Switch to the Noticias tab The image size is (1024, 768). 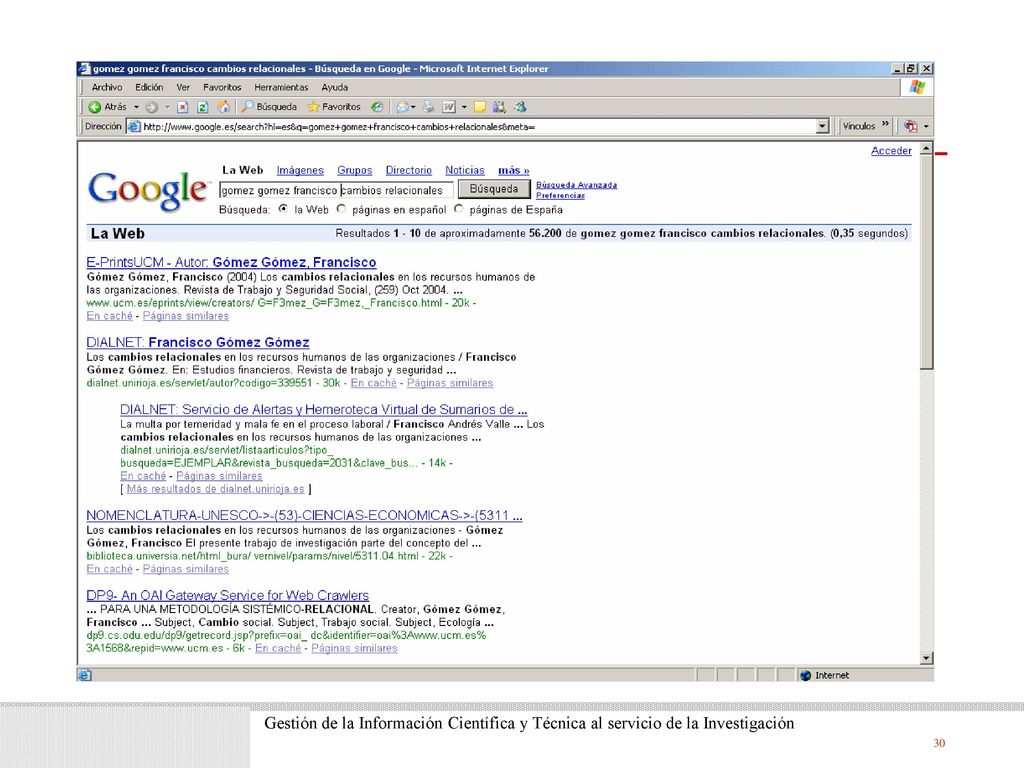tap(465, 170)
